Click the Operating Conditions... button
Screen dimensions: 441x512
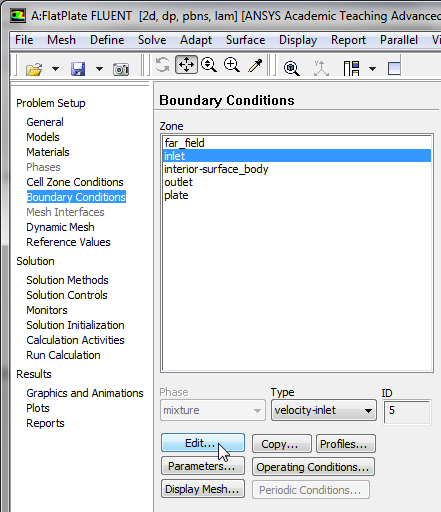click(x=313, y=467)
